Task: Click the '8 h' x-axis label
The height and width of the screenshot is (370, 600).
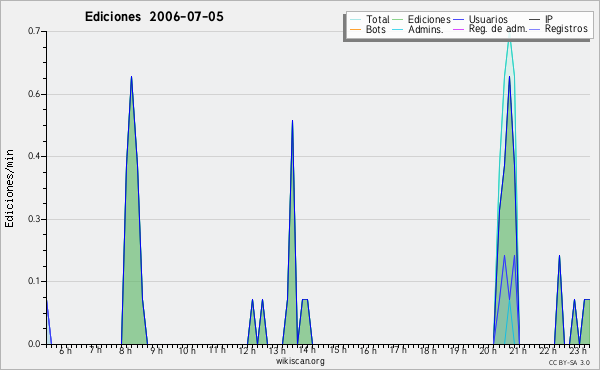Action: (x=126, y=351)
